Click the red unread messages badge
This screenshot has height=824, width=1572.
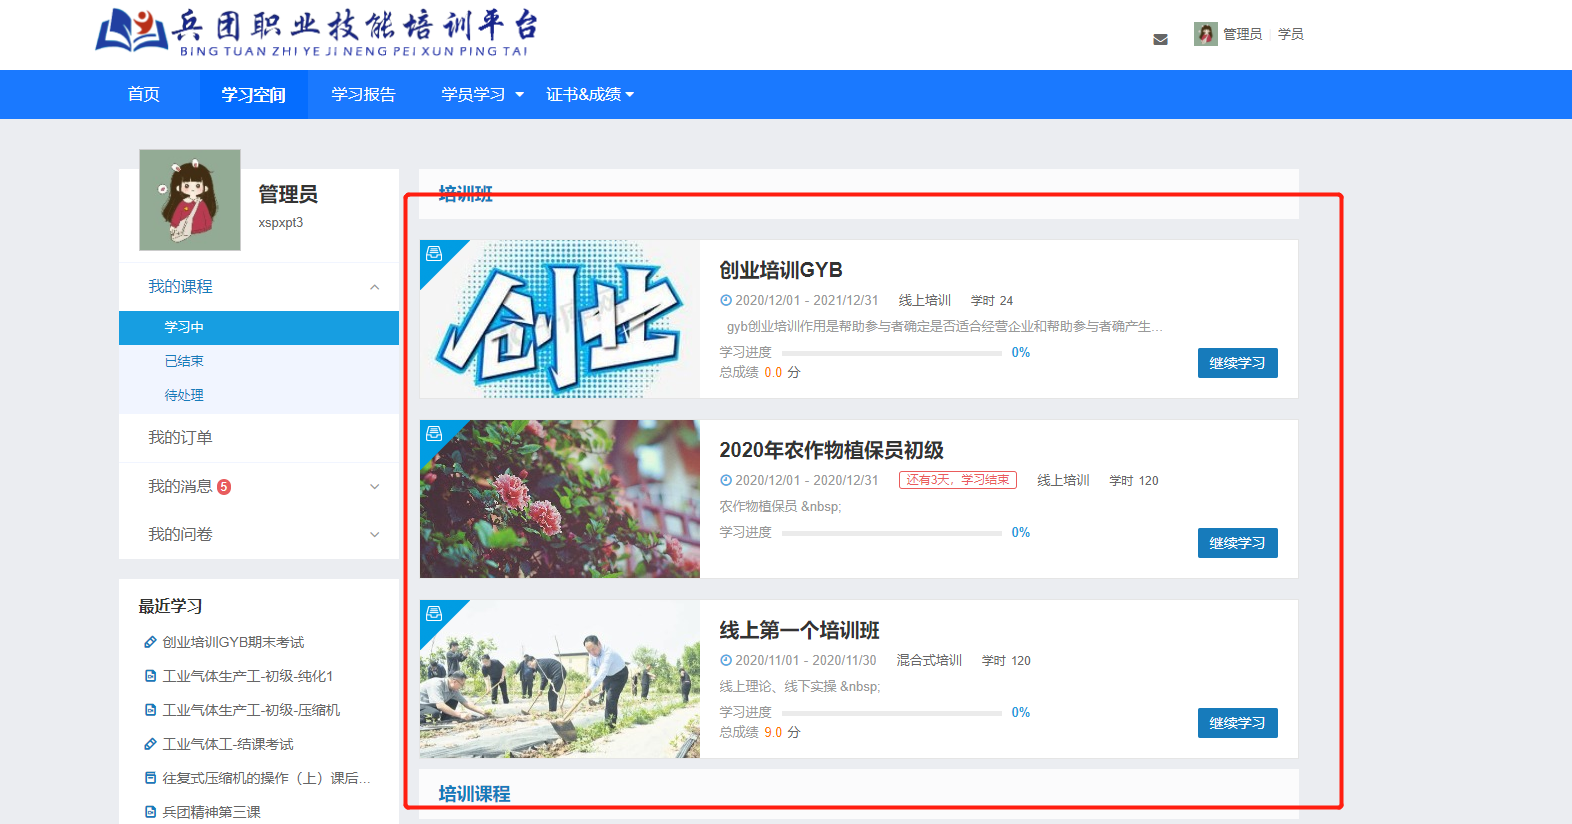(224, 487)
